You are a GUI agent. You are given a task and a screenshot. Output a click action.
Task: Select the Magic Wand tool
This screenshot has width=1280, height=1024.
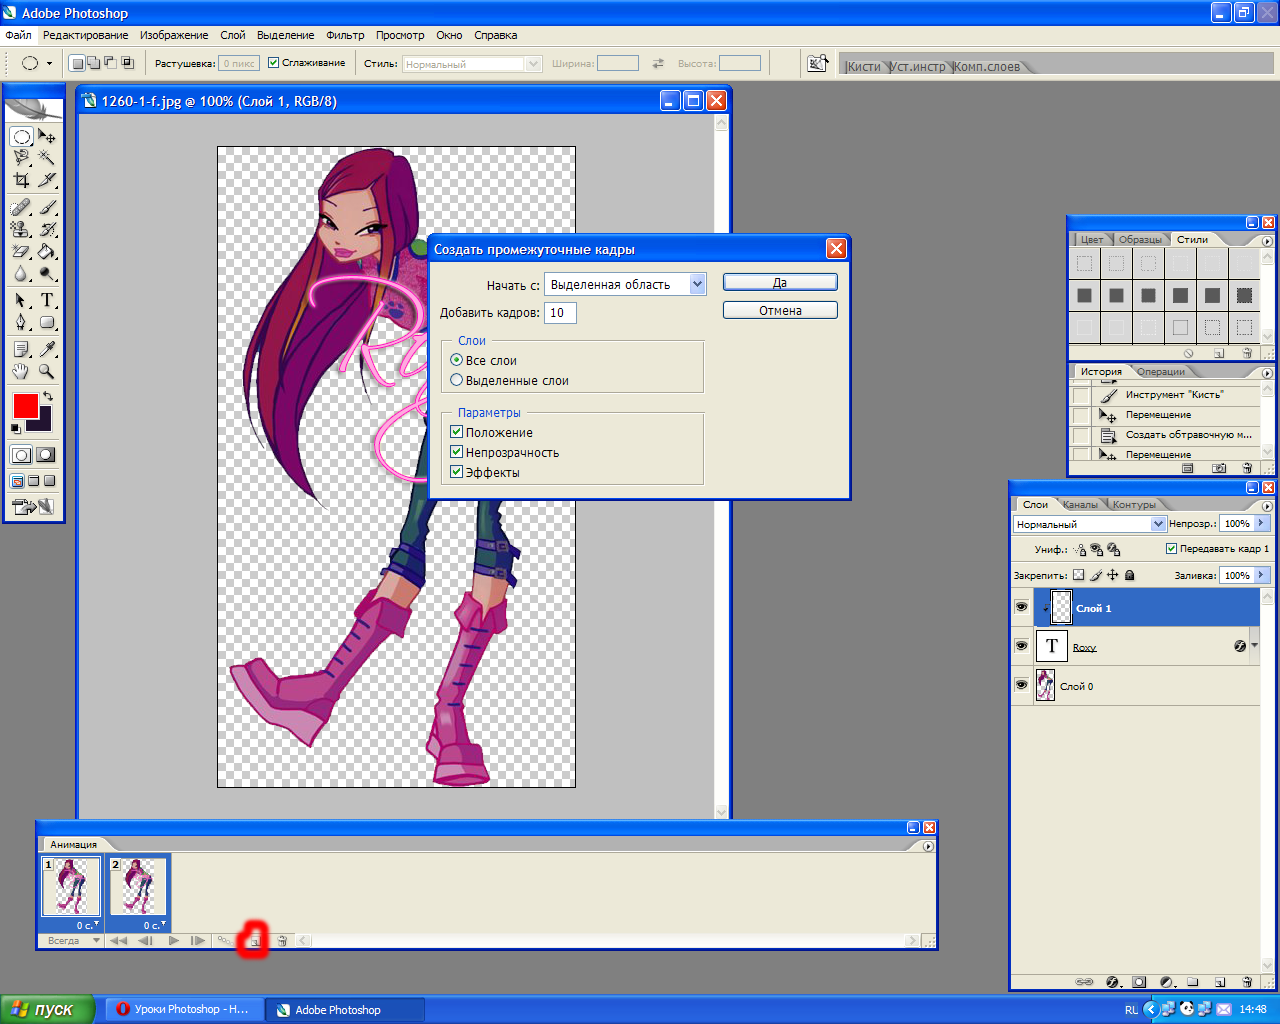coord(47,158)
